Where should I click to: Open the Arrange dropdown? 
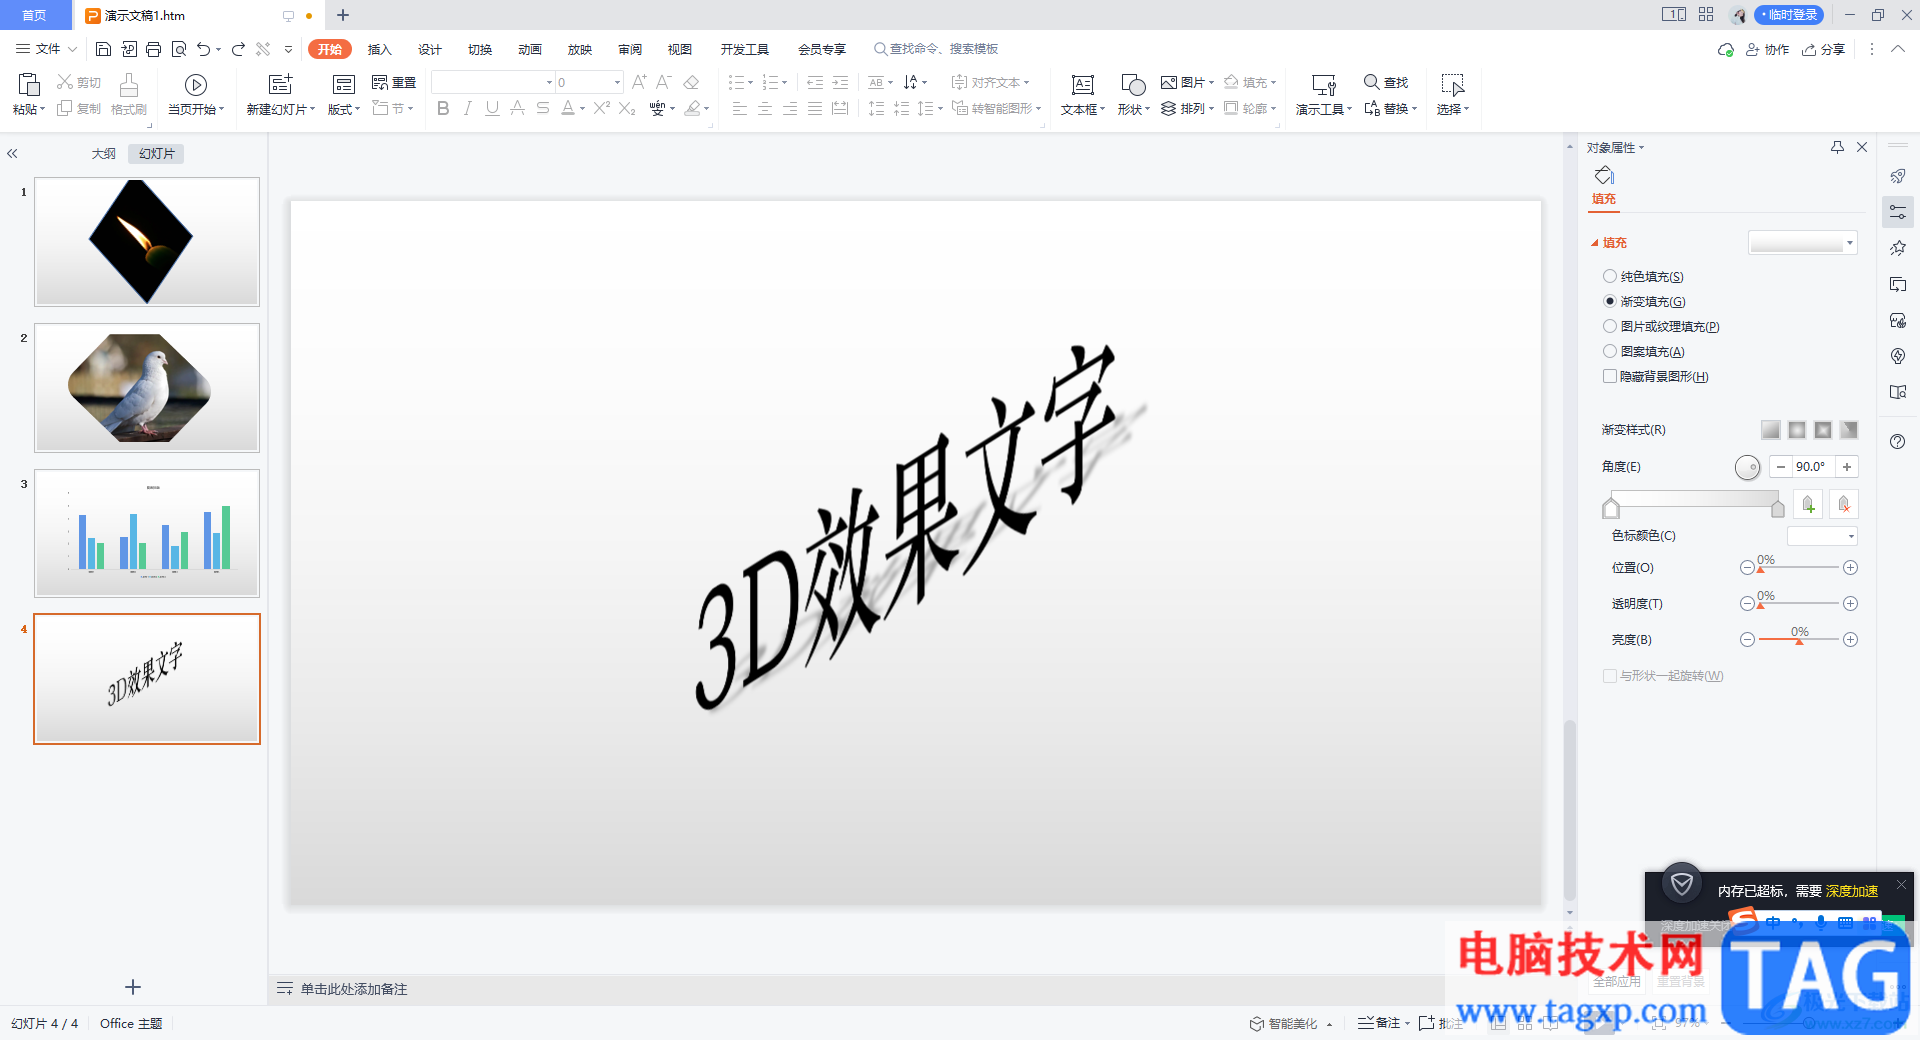click(1188, 108)
